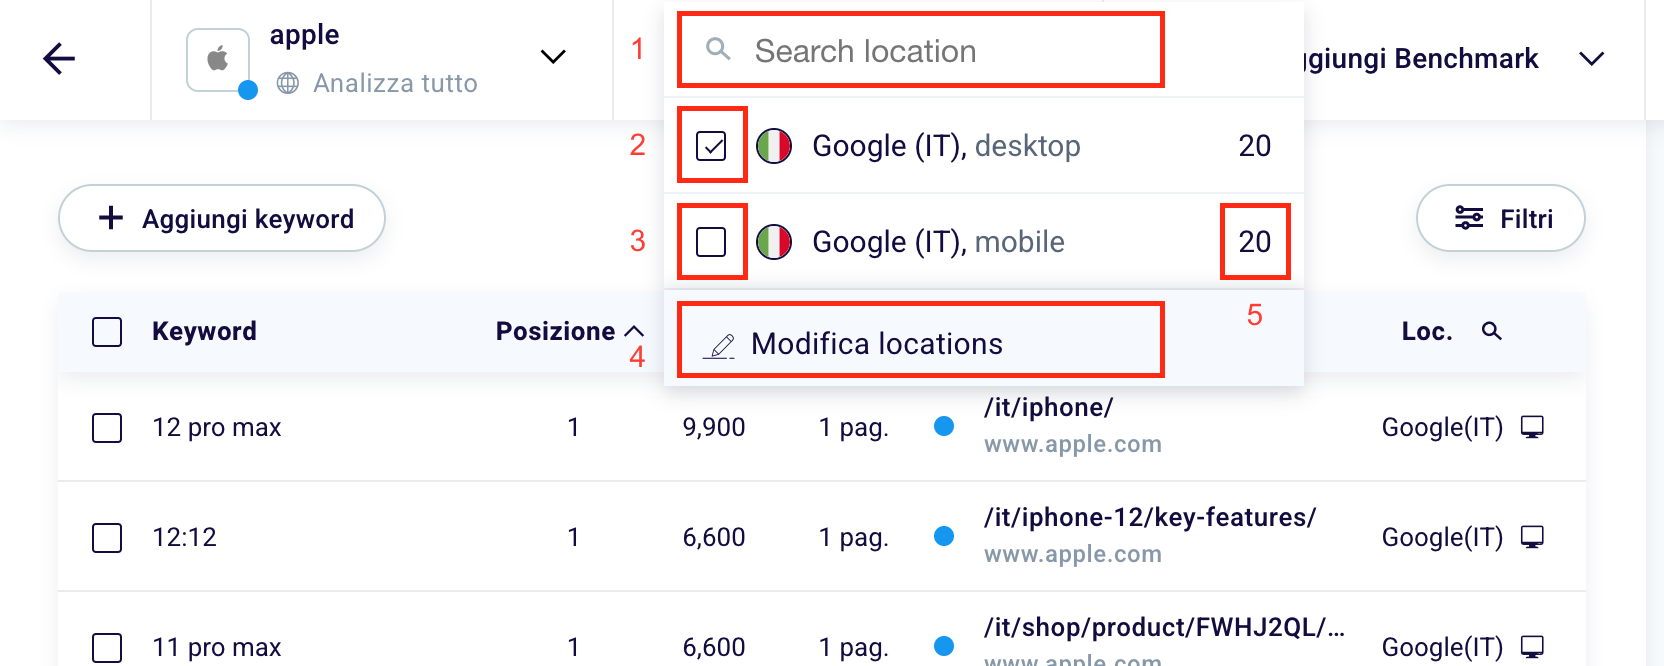Open the Filtri filters button

1500,218
